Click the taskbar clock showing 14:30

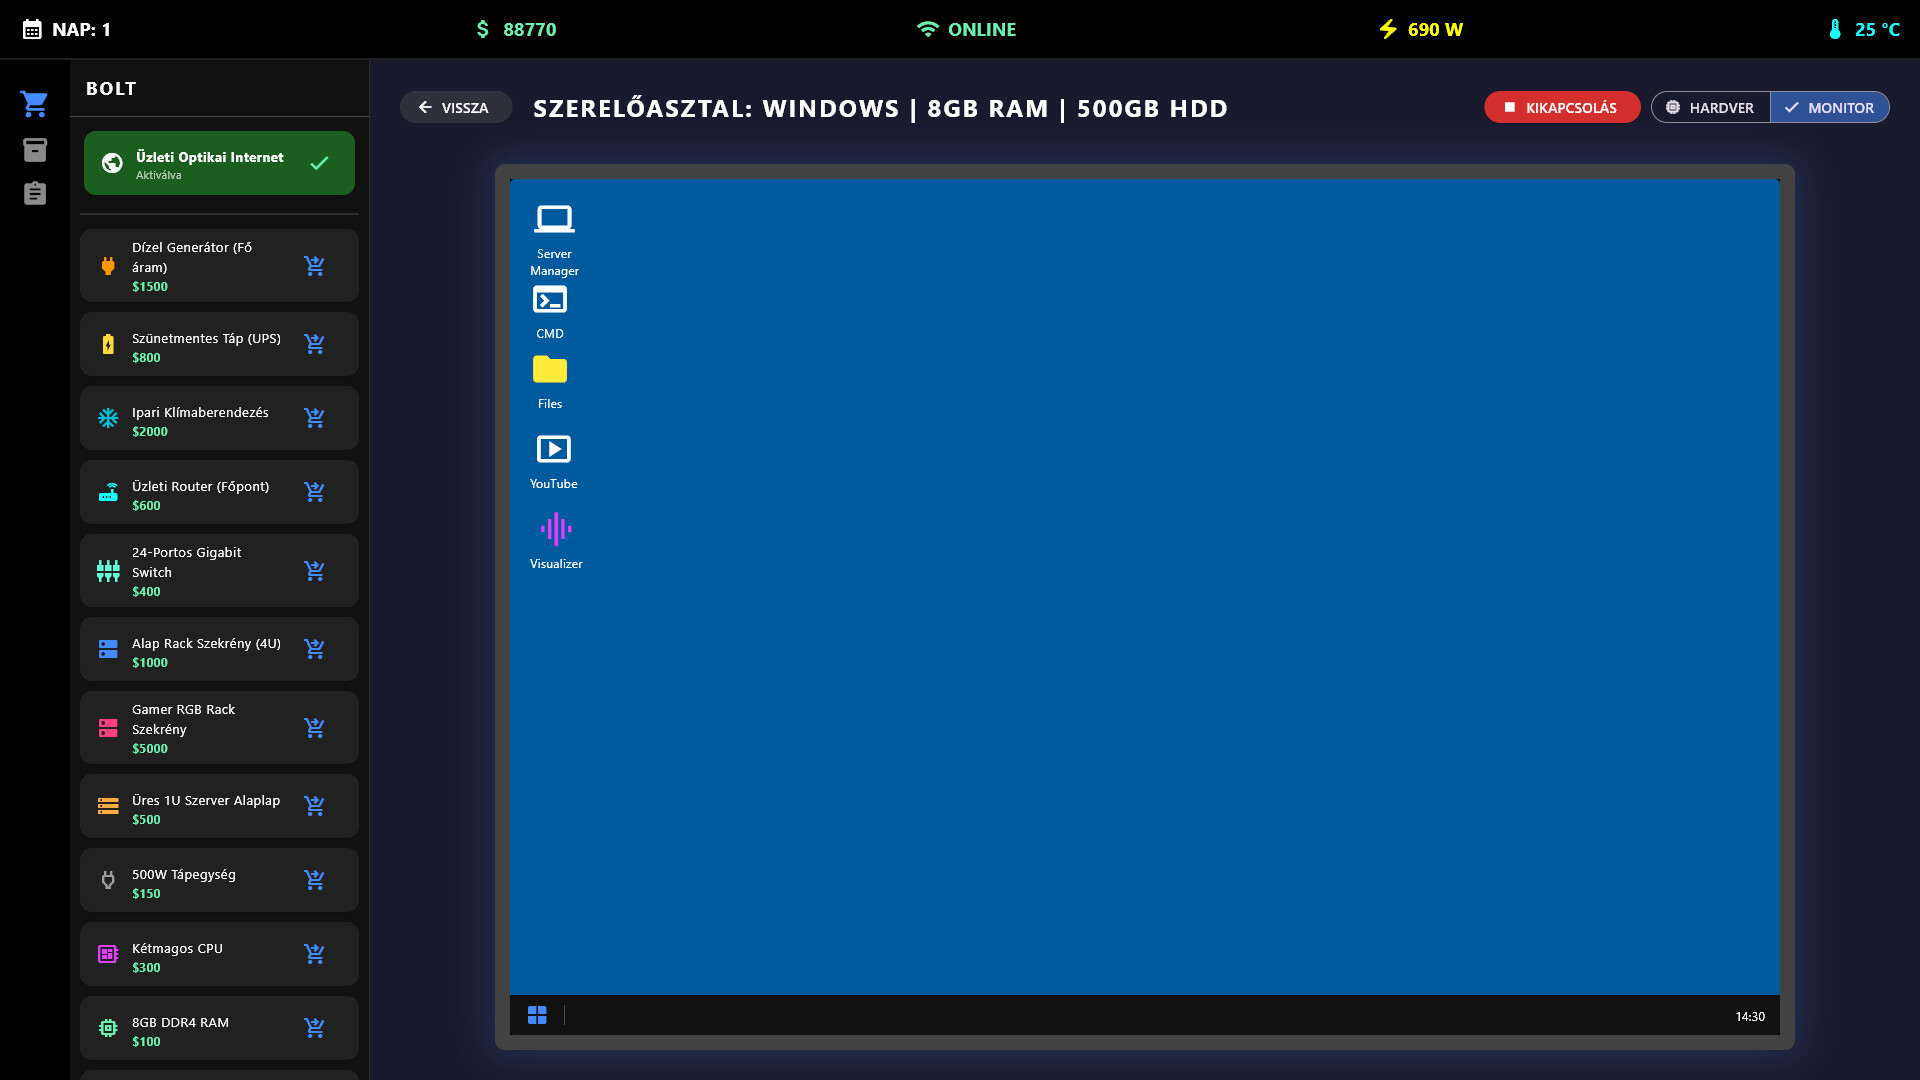(x=1749, y=1016)
